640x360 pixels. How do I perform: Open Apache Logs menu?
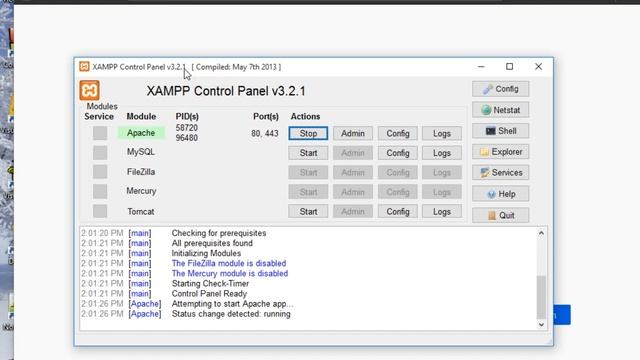pos(442,133)
